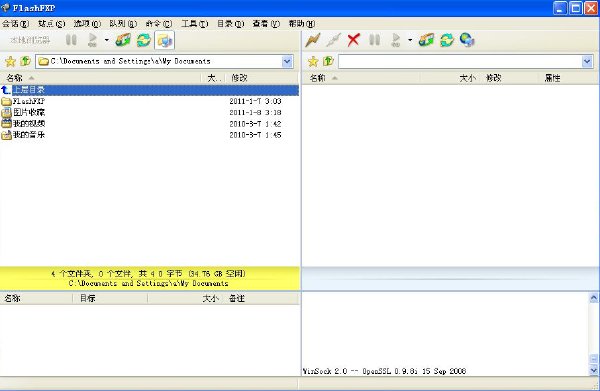
Task: Click the date 2010-3-7 1:45 cell
Action: 255,135
